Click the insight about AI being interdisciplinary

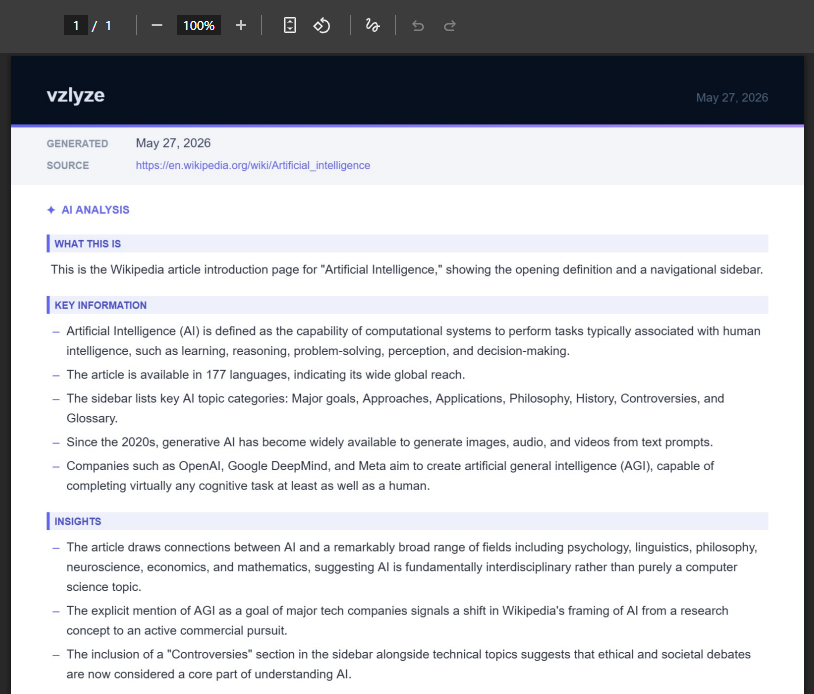point(412,567)
